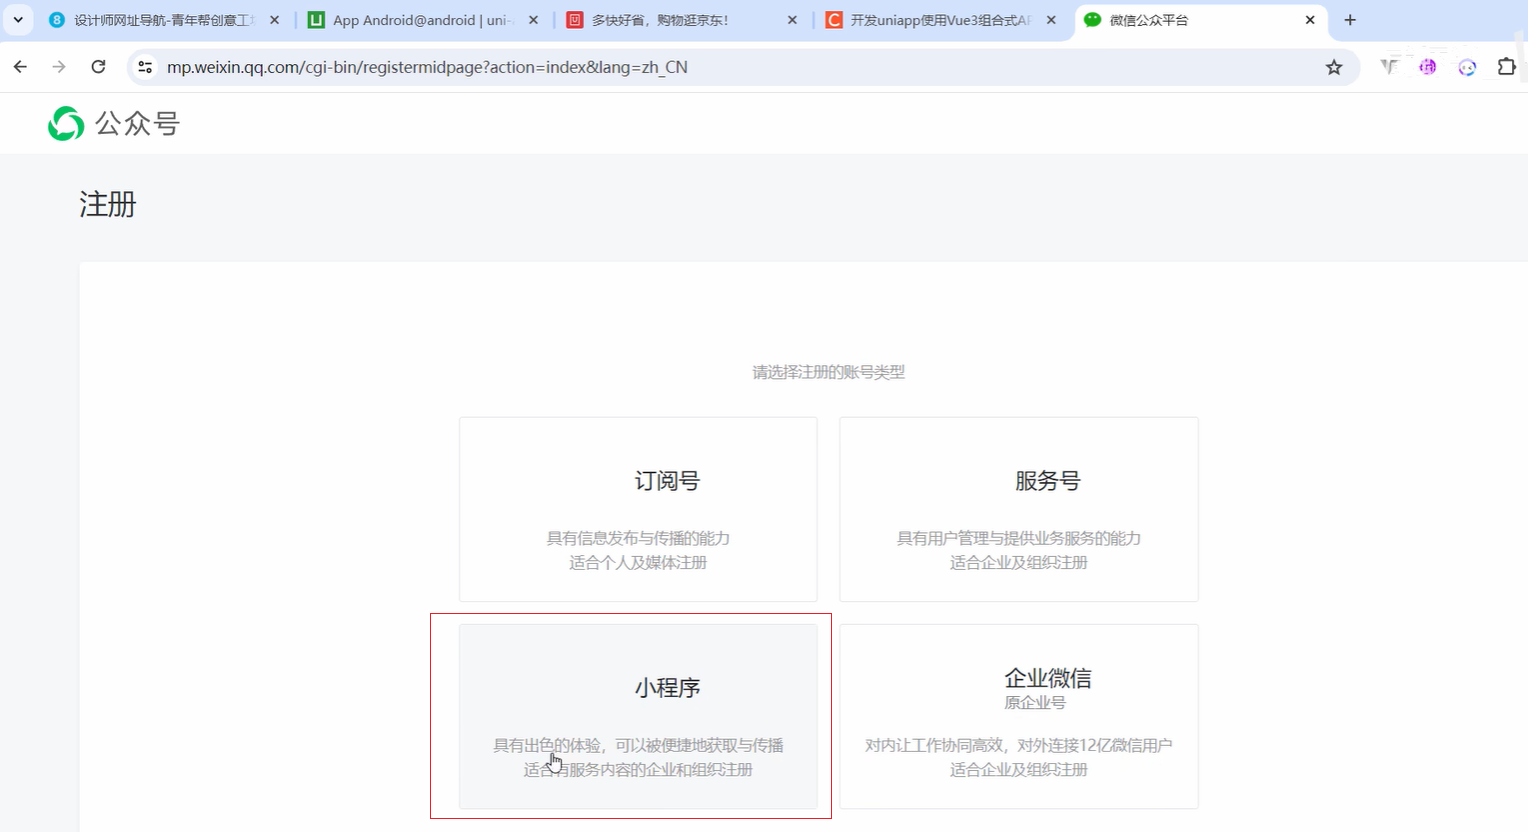Choose the 小程序 account type card

[638, 716]
